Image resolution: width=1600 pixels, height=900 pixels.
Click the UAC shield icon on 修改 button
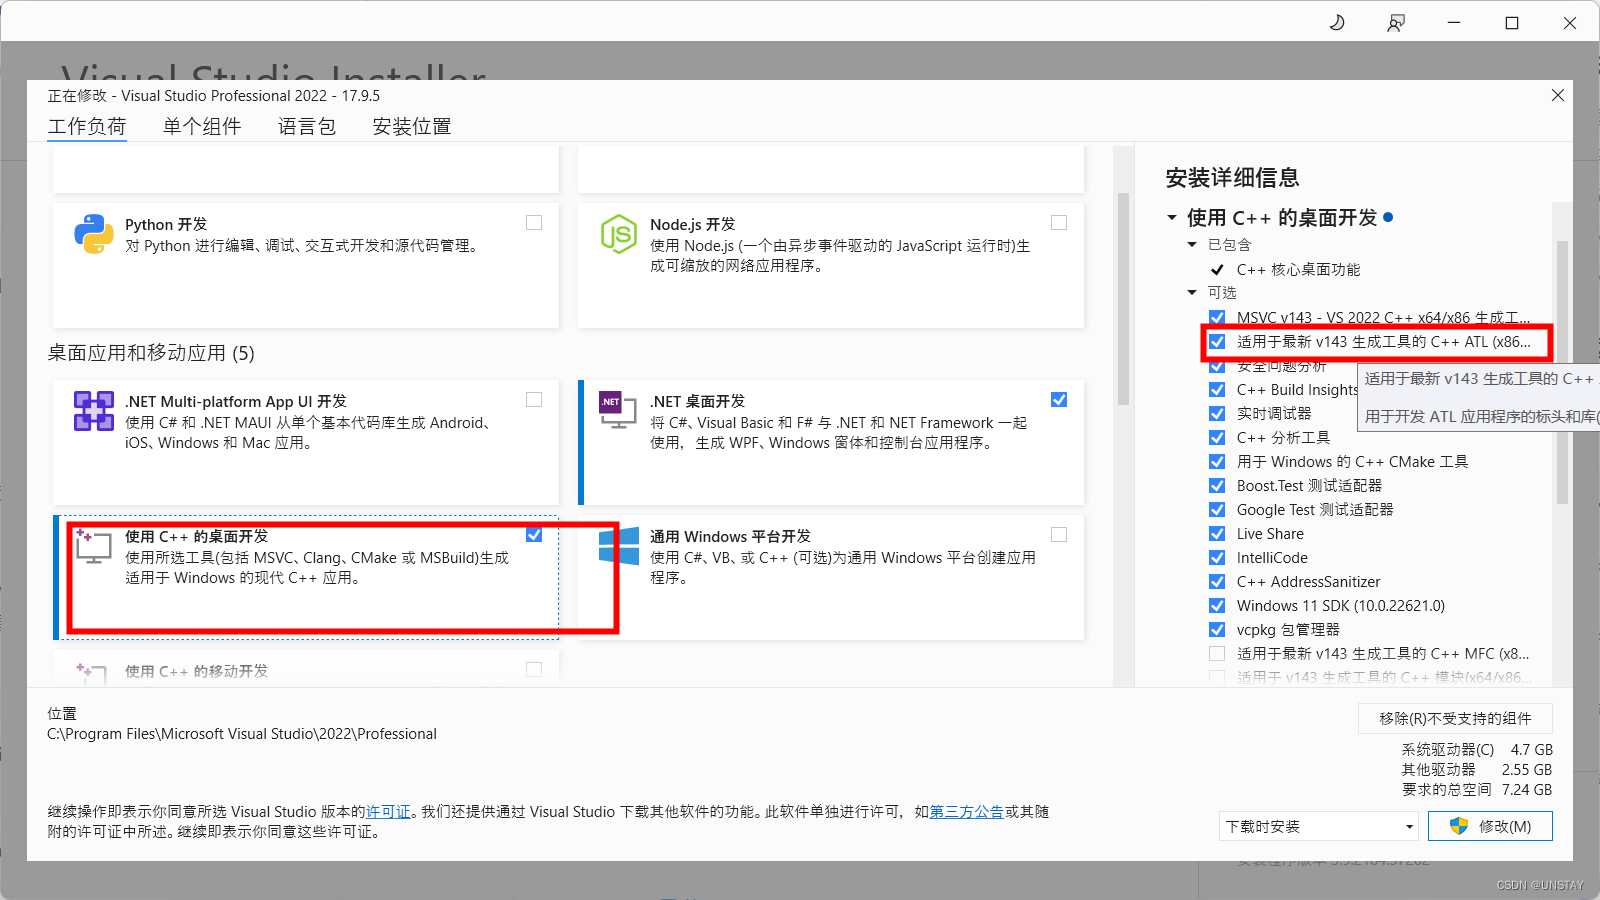[1456, 825]
